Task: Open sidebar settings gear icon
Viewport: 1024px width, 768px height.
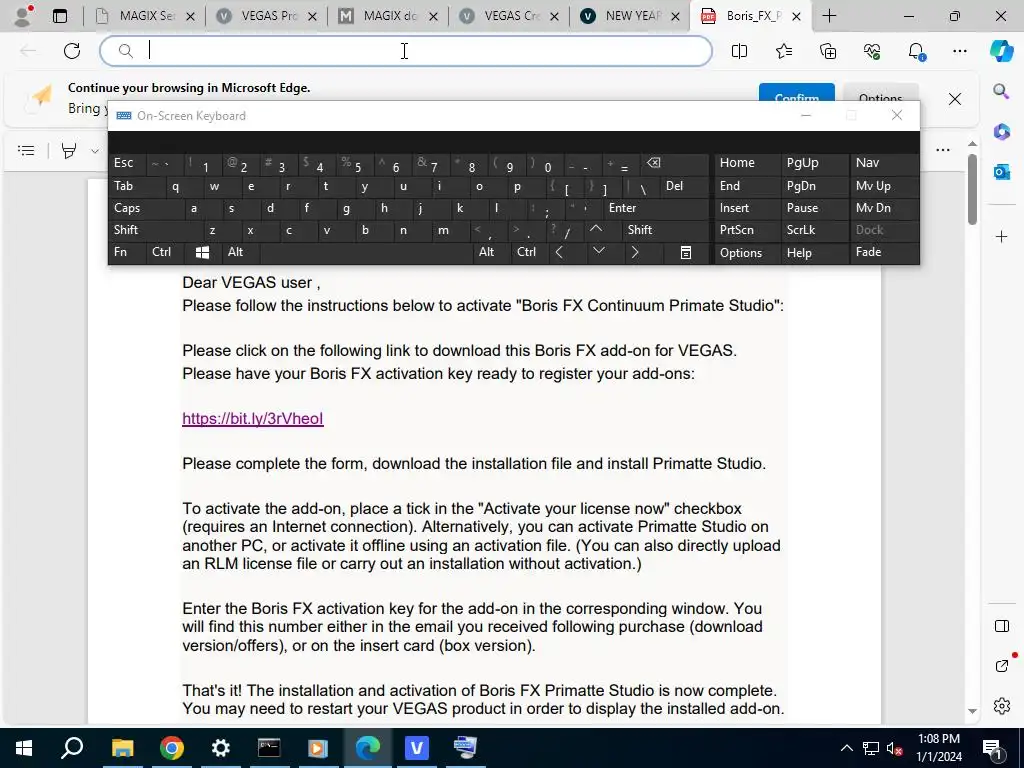Action: (1001, 706)
